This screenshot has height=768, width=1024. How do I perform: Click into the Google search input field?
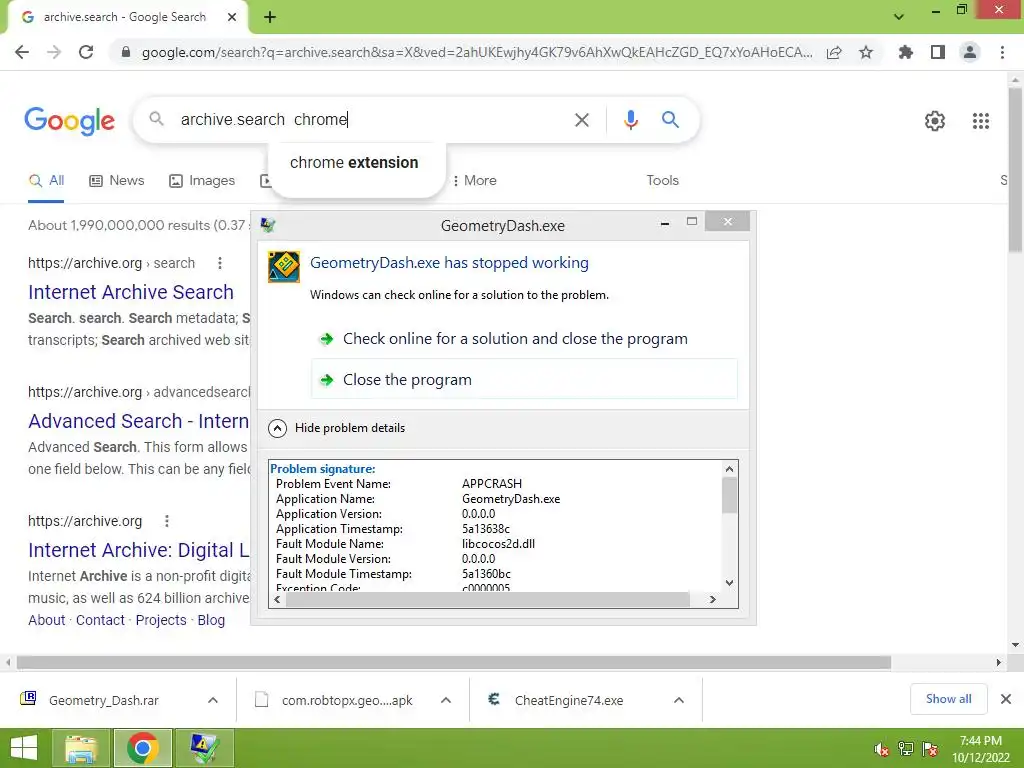[x=369, y=120]
